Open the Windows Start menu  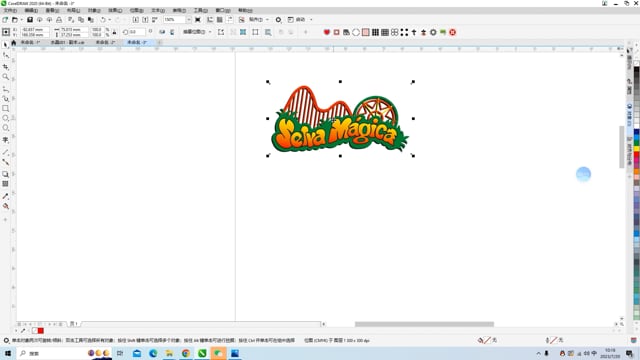point(7,353)
